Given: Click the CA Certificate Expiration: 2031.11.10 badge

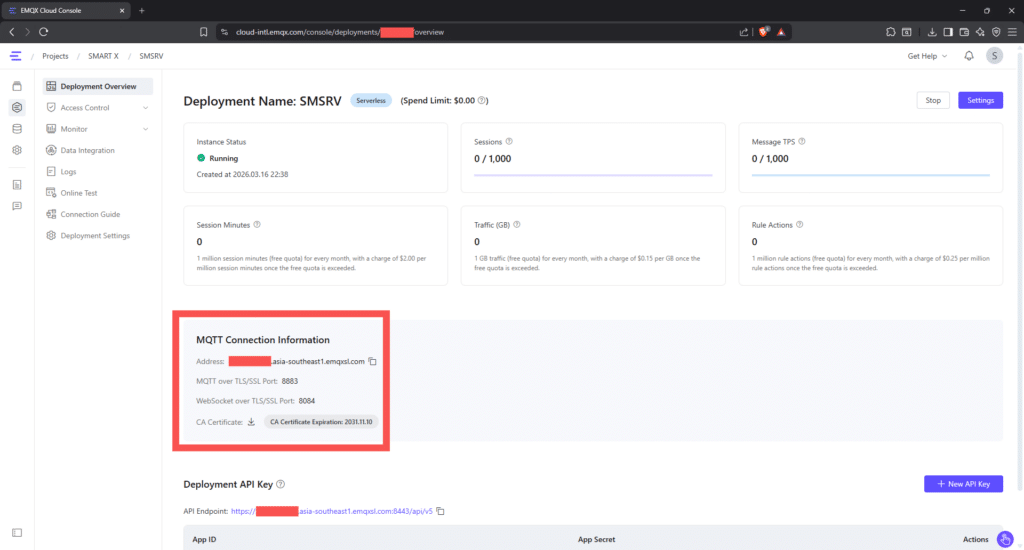Looking at the screenshot, I should (321, 422).
